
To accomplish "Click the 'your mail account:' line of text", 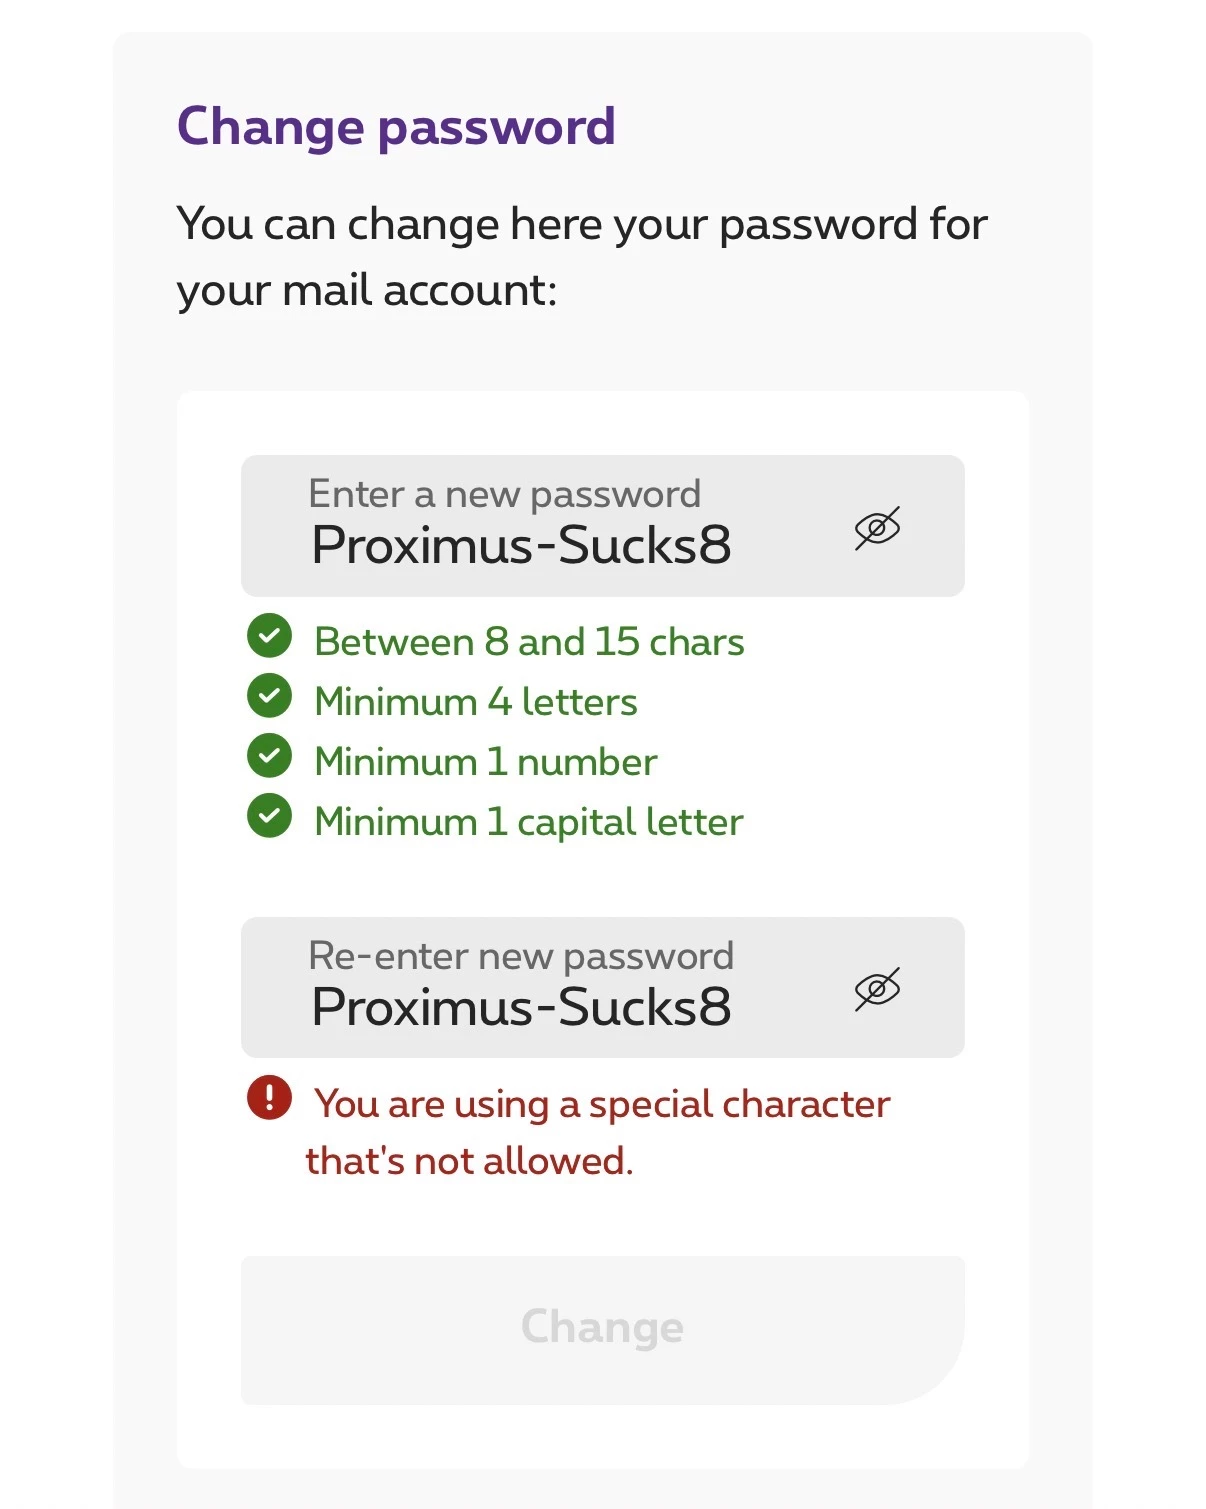I will pyautogui.click(x=367, y=291).
